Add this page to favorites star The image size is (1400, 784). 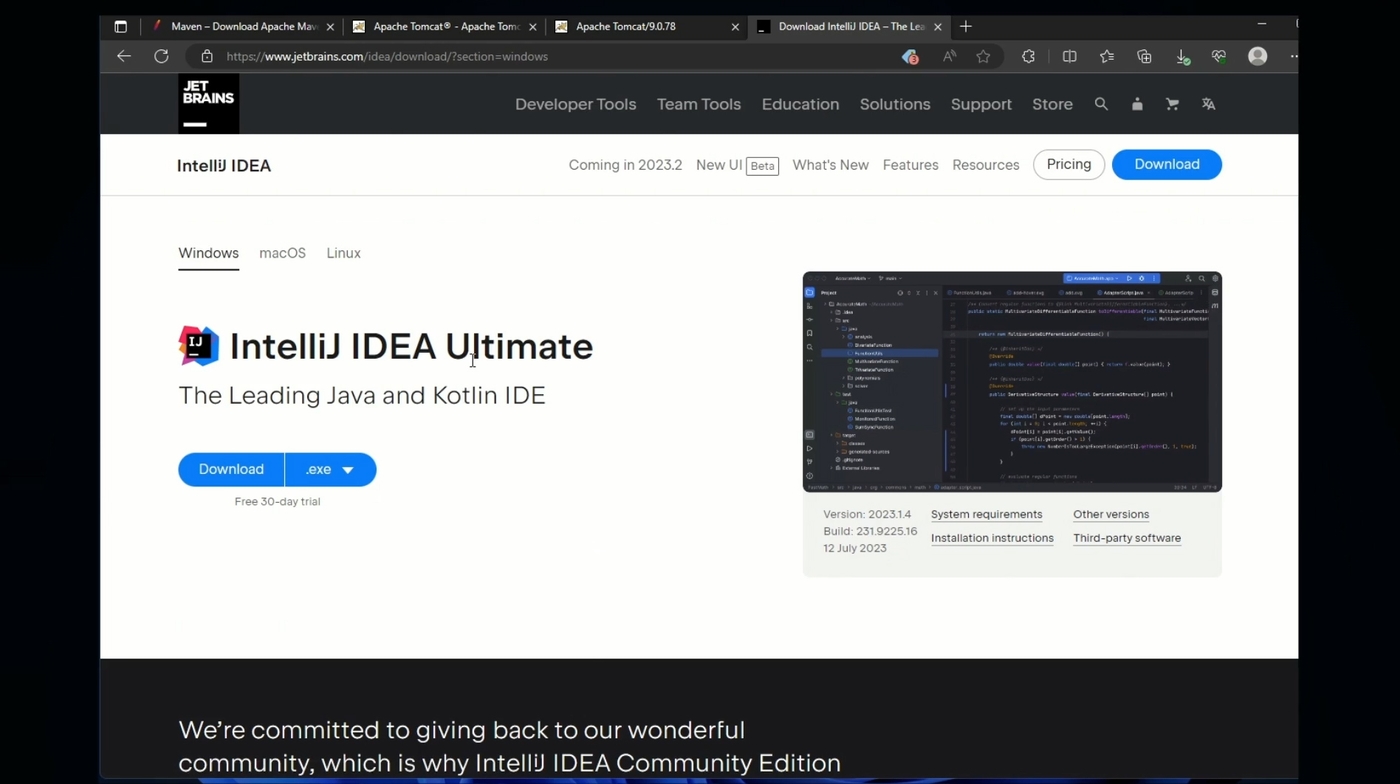click(983, 56)
